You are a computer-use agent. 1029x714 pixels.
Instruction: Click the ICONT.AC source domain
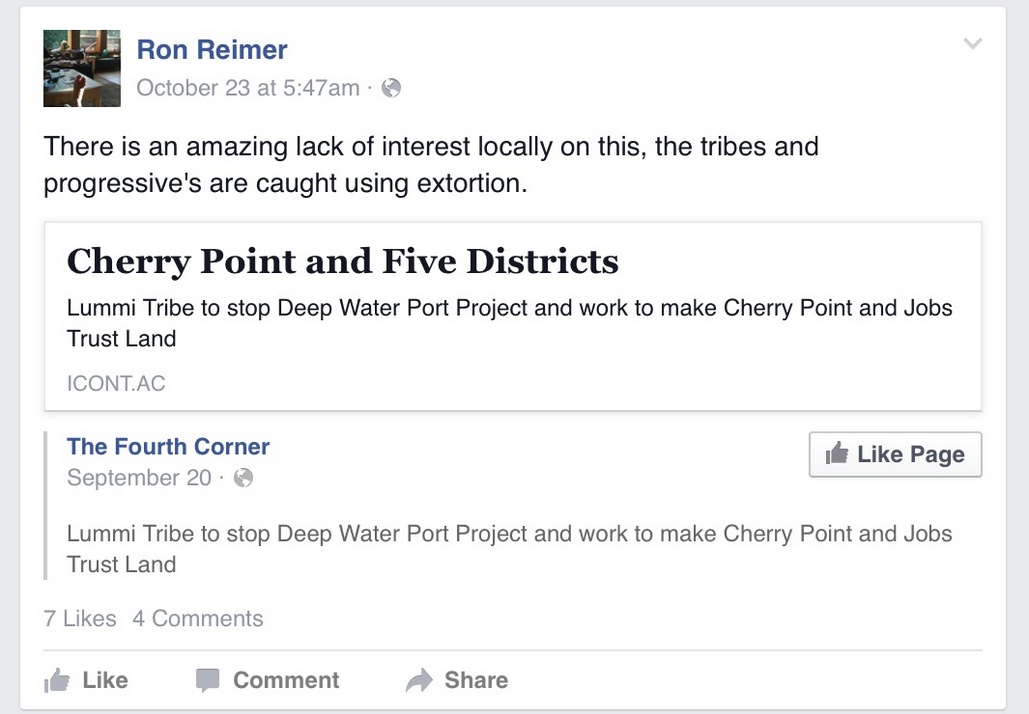click(x=116, y=383)
